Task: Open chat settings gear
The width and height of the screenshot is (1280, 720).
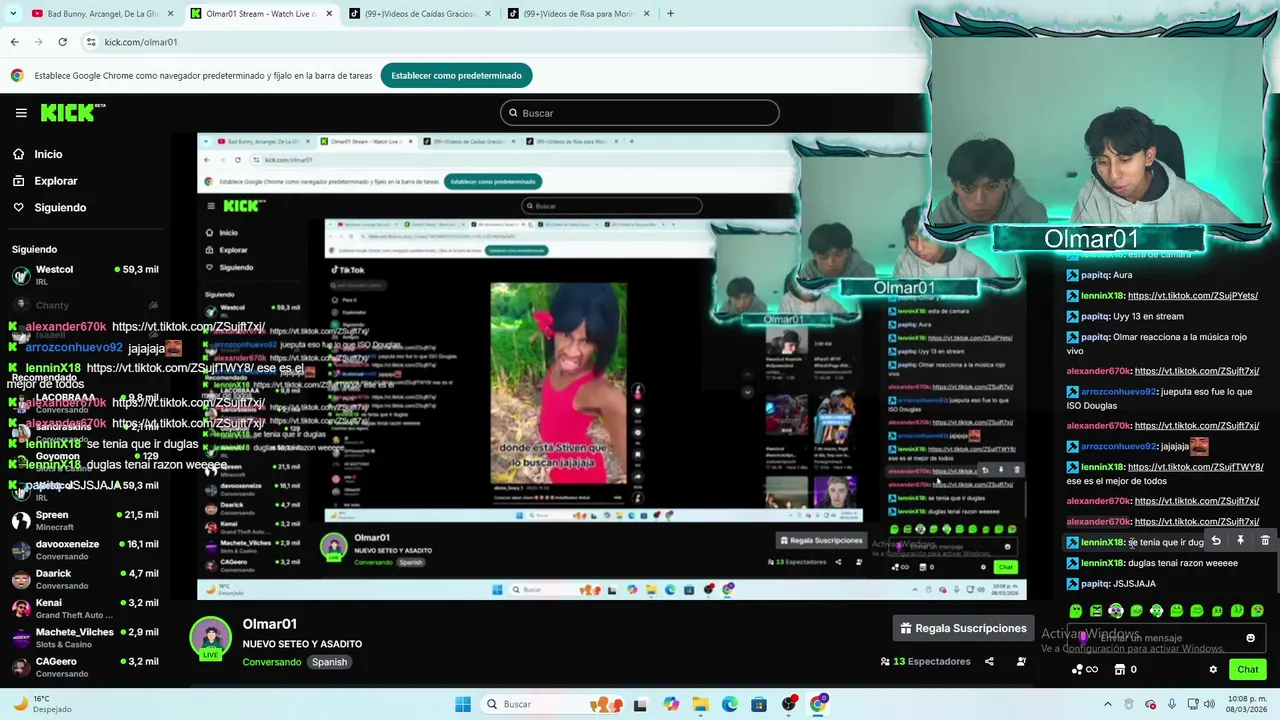Action: 1213,670
